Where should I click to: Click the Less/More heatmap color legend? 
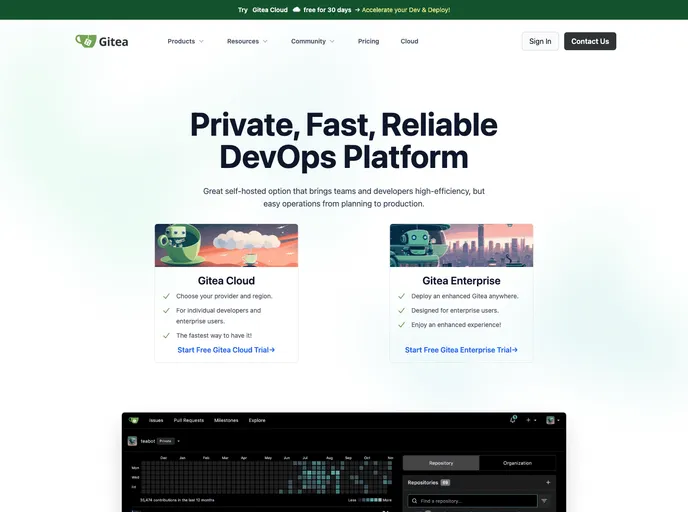[369, 500]
